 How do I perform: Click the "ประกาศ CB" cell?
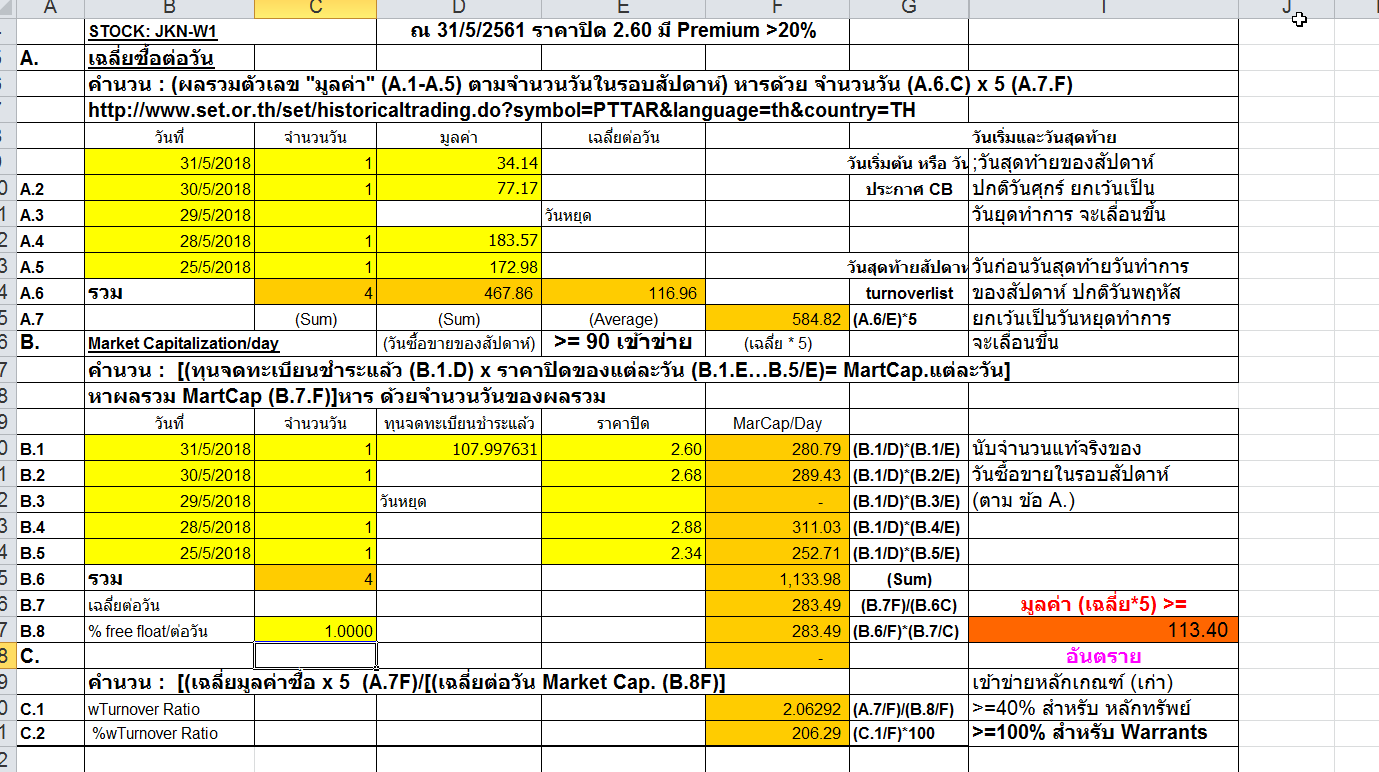[x=909, y=188]
